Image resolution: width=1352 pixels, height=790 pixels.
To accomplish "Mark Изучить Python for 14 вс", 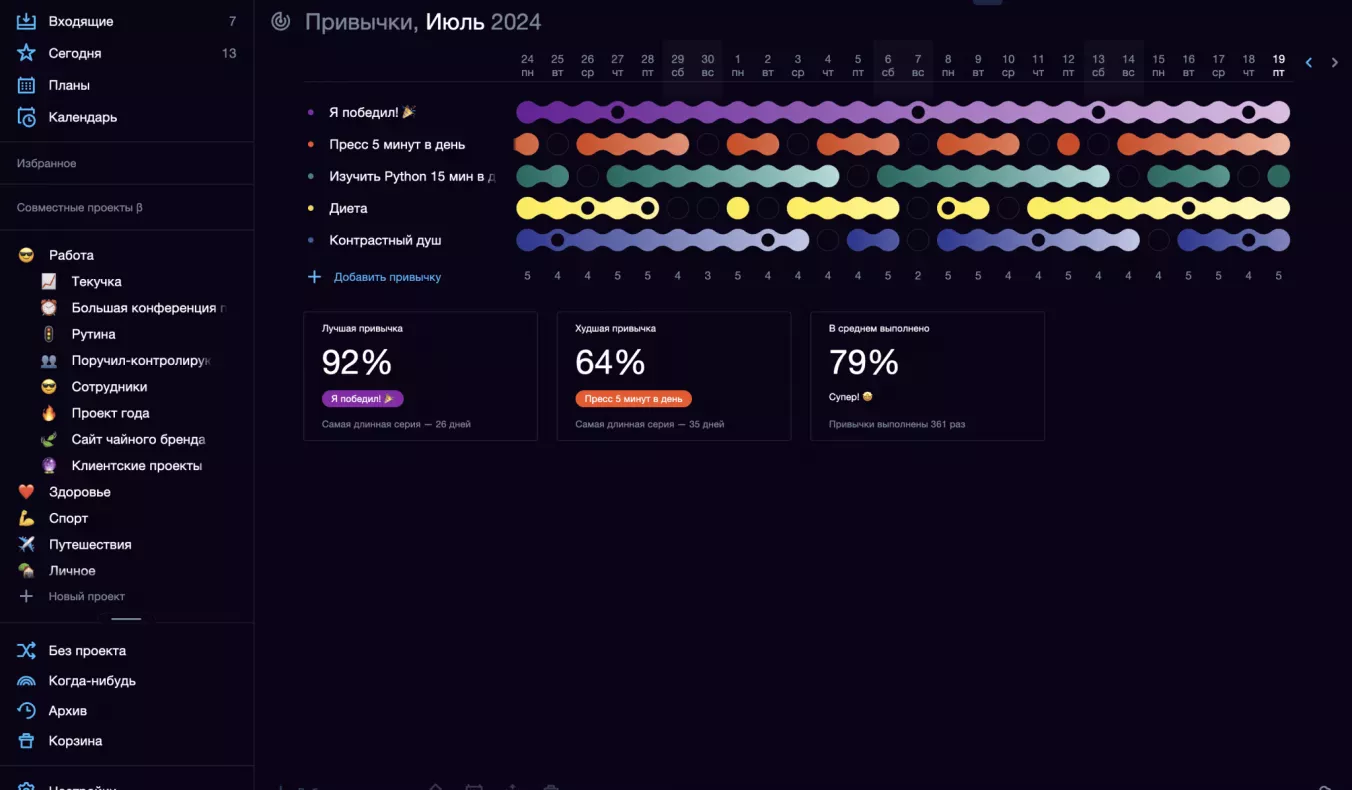I will 1129,176.
